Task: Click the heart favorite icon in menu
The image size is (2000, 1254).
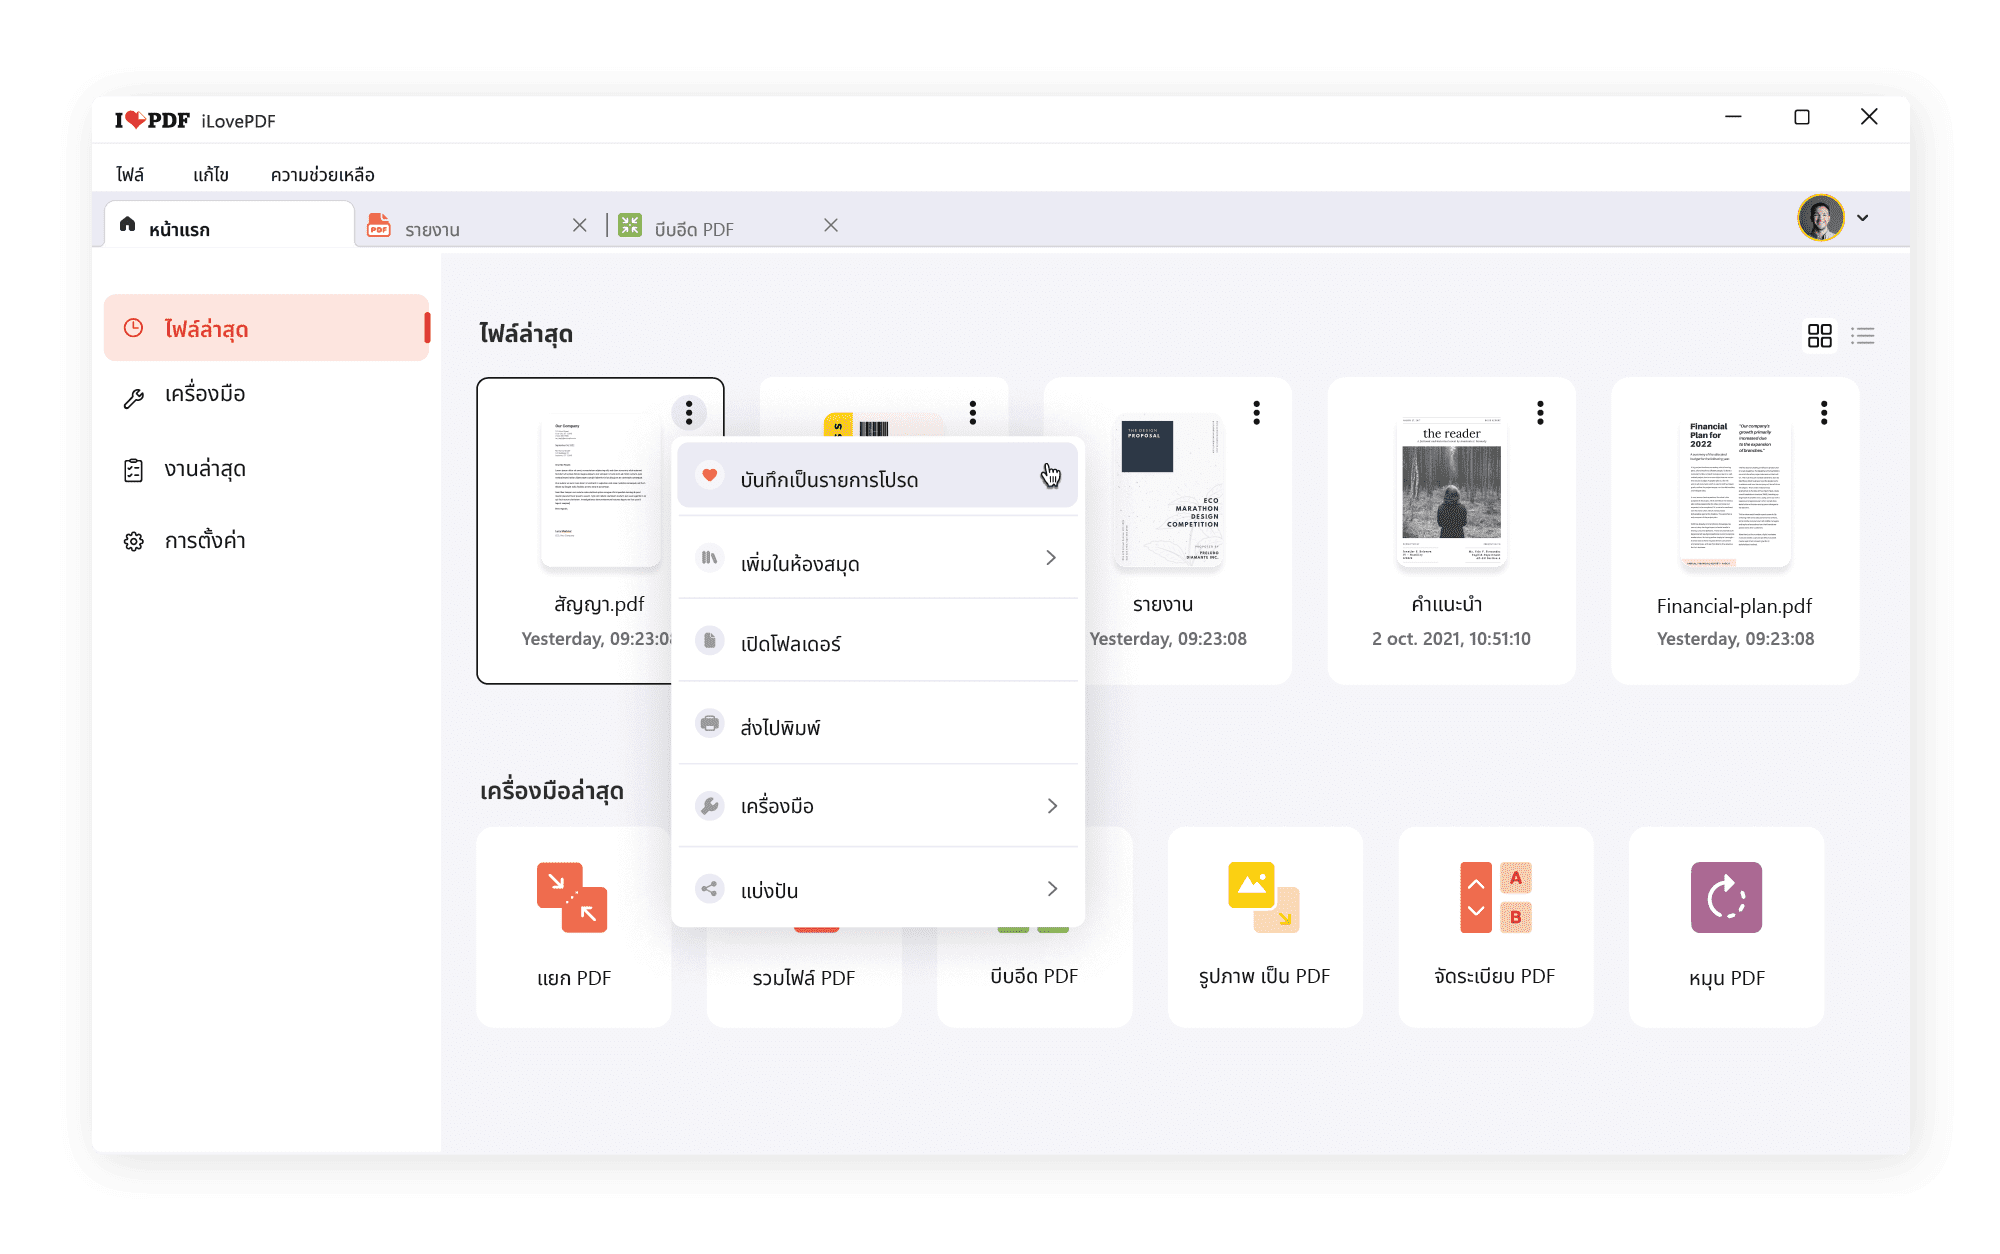Action: (x=709, y=475)
